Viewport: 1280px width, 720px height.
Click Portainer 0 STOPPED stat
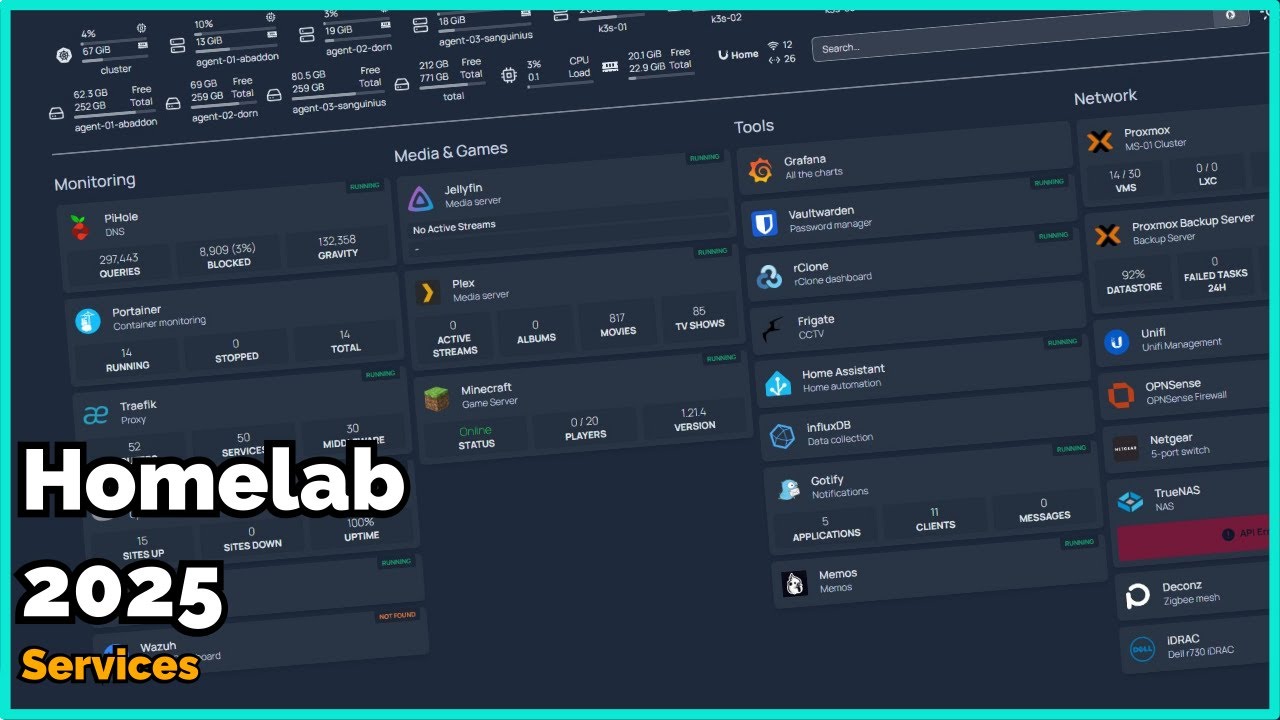tap(236, 350)
